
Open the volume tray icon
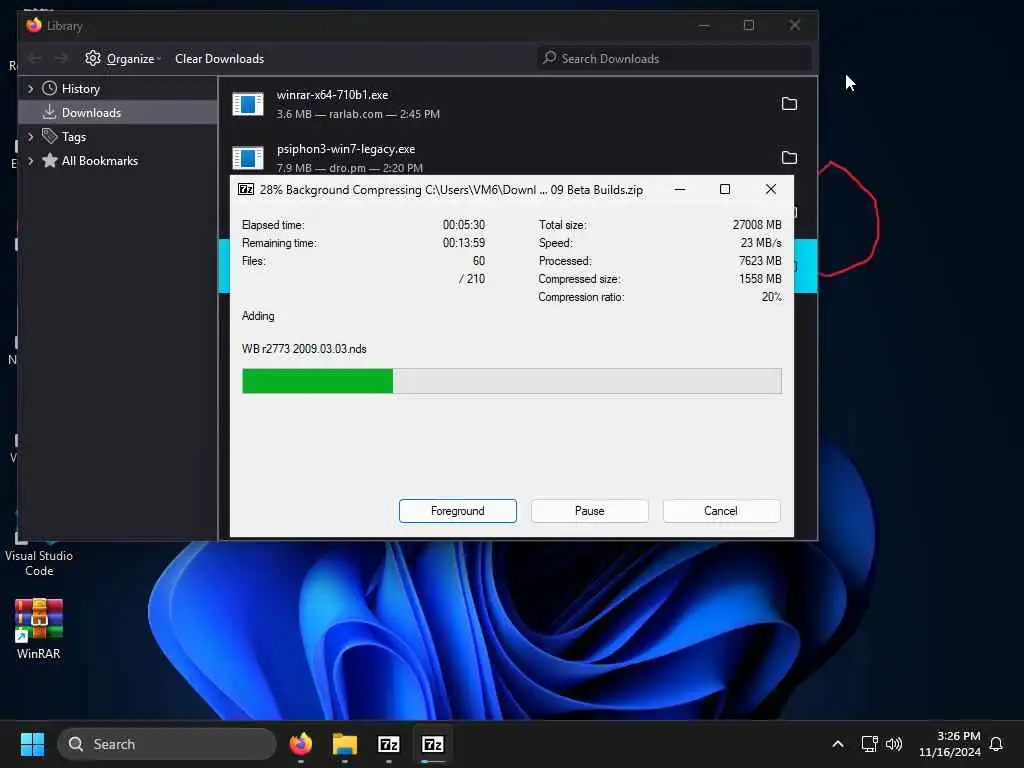[894, 744]
